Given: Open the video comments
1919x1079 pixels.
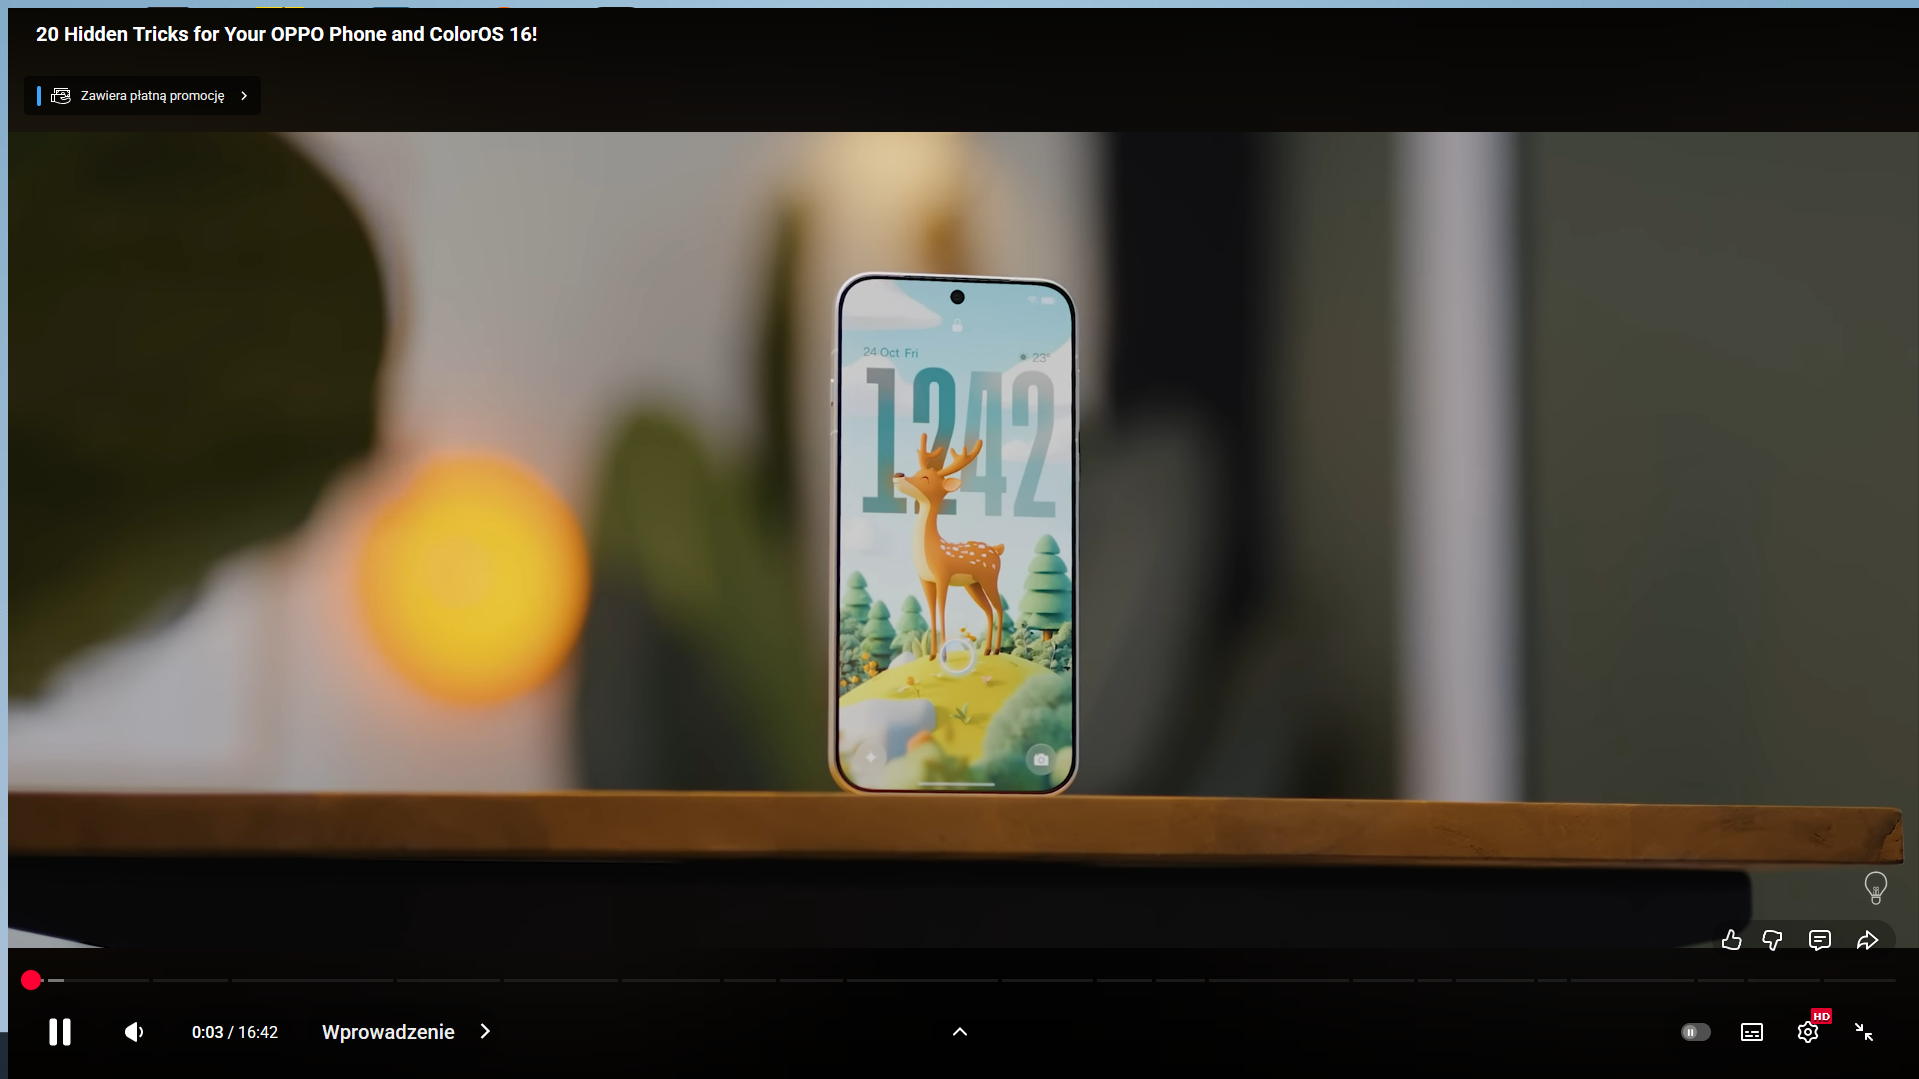Looking at the screenshot, I should coord(1820,940).
